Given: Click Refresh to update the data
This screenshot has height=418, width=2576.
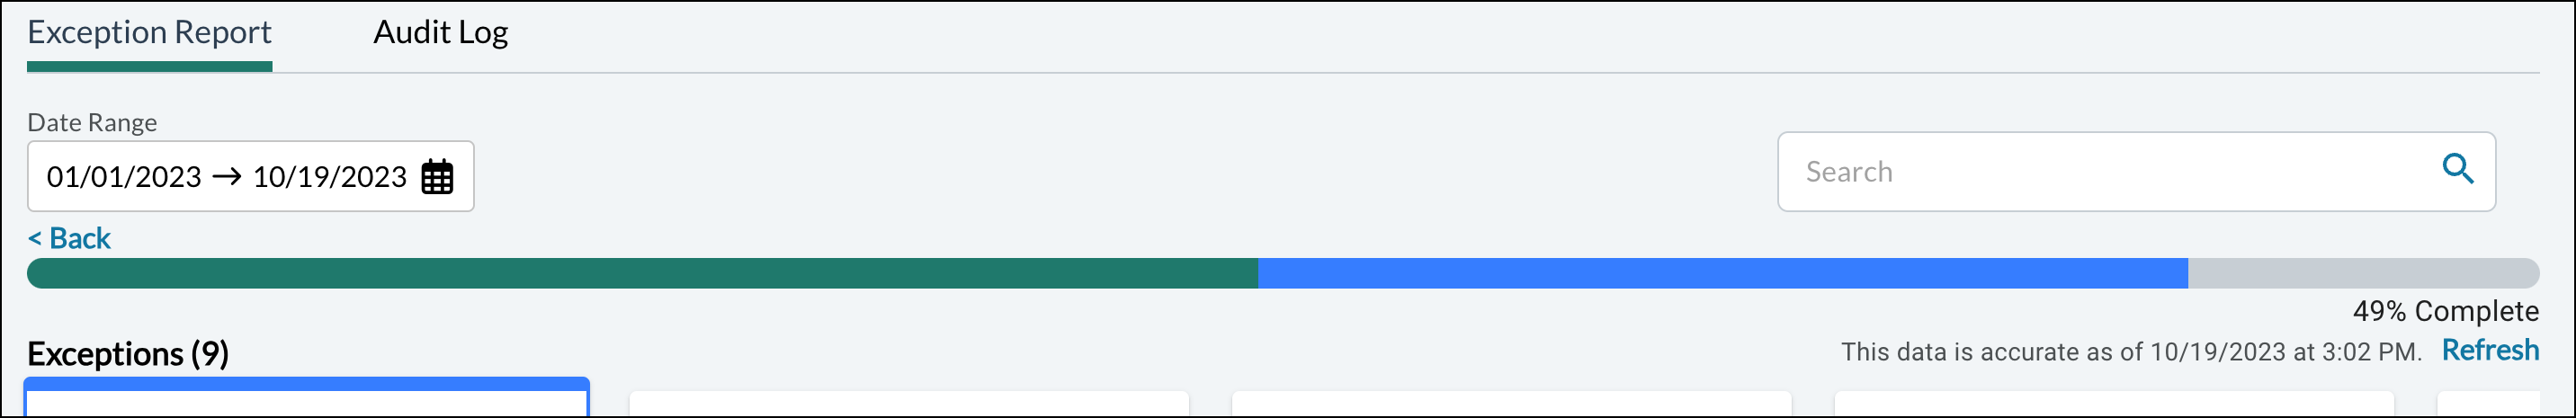Looking at the screenshot, I should 2489,350.
